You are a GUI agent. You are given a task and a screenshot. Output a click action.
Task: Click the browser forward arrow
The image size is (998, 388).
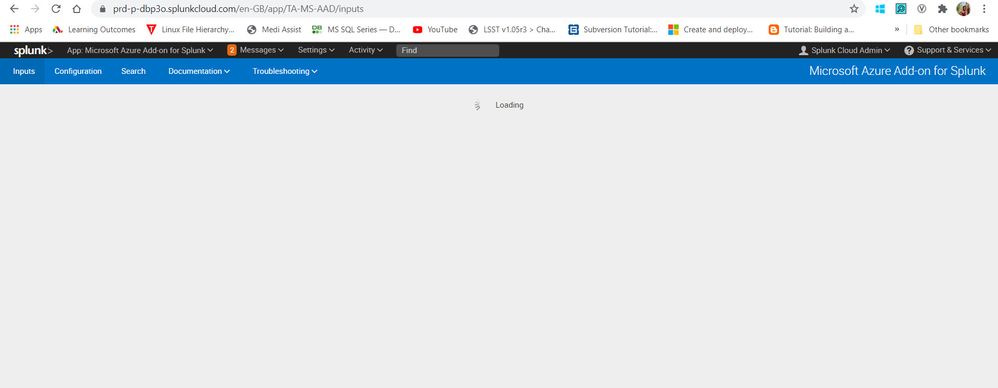35,9
